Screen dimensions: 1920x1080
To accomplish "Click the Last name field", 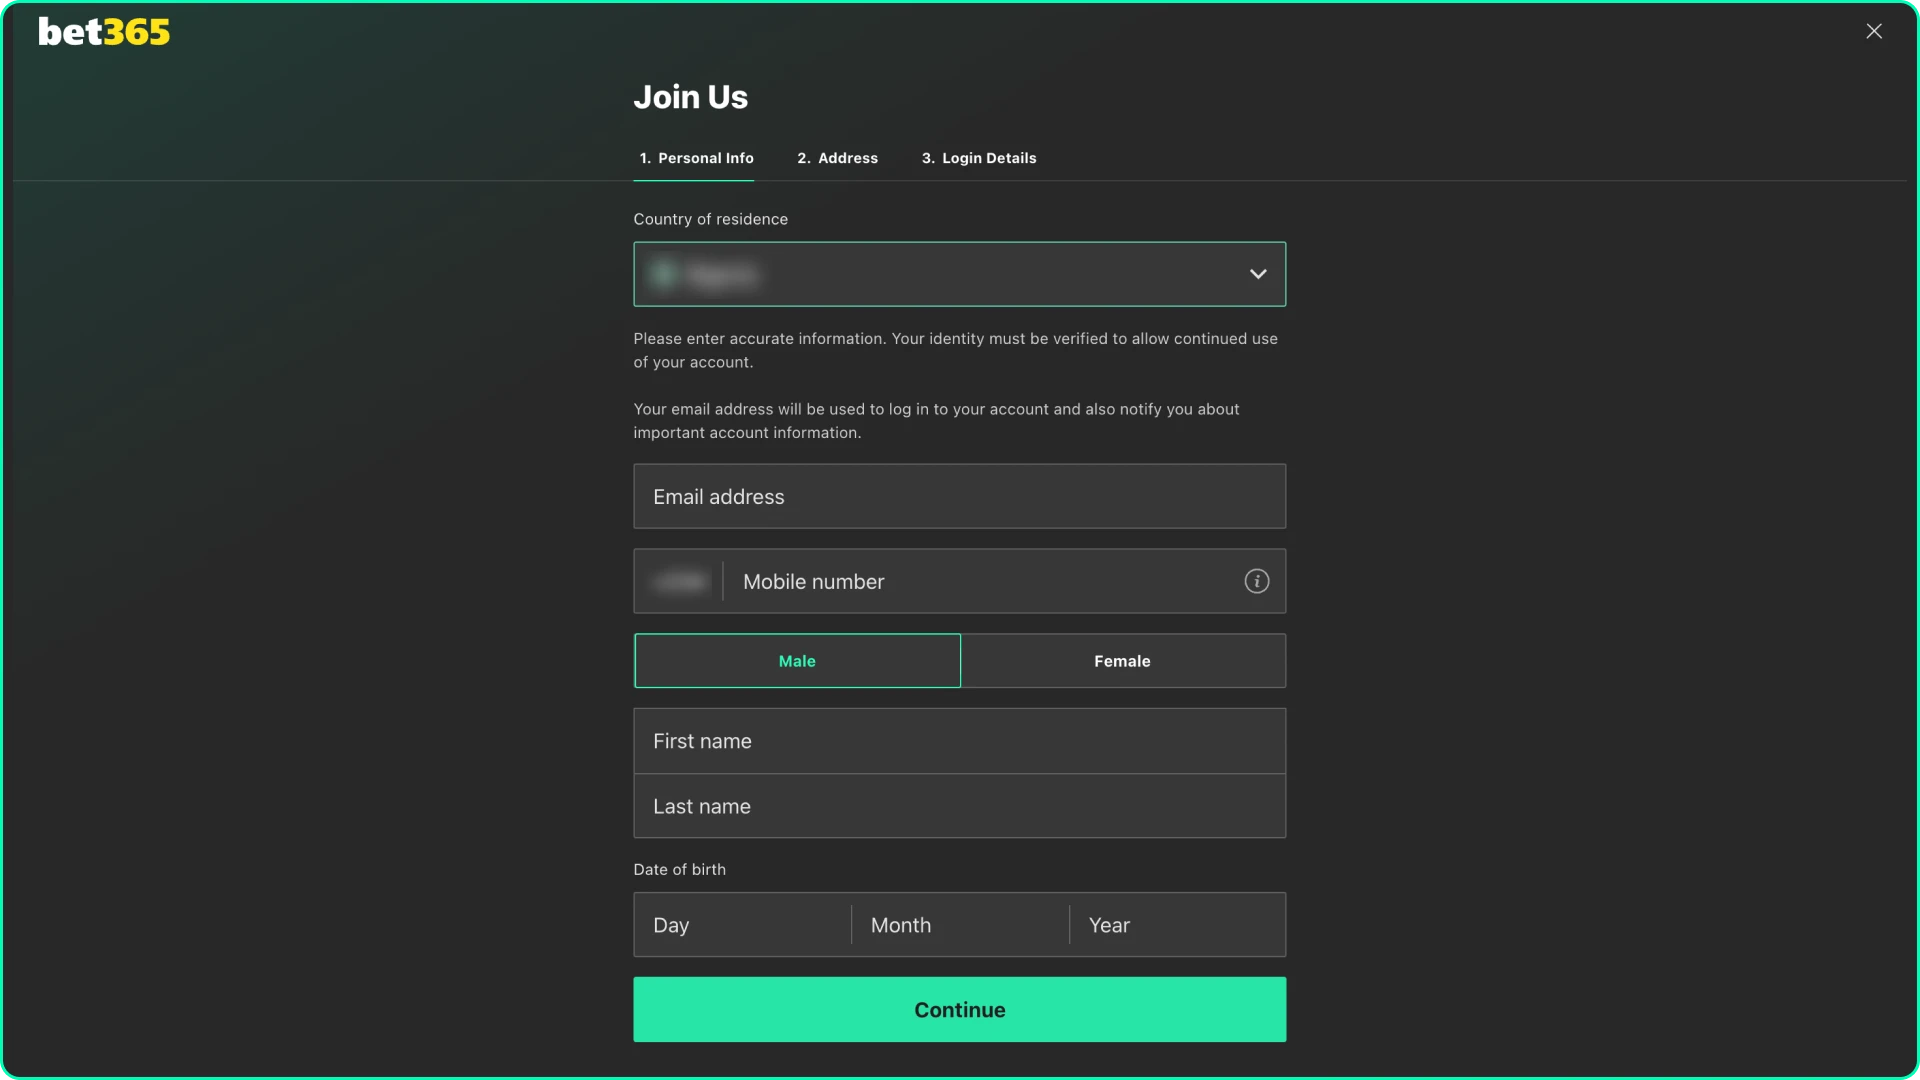I will coord(959,806).
